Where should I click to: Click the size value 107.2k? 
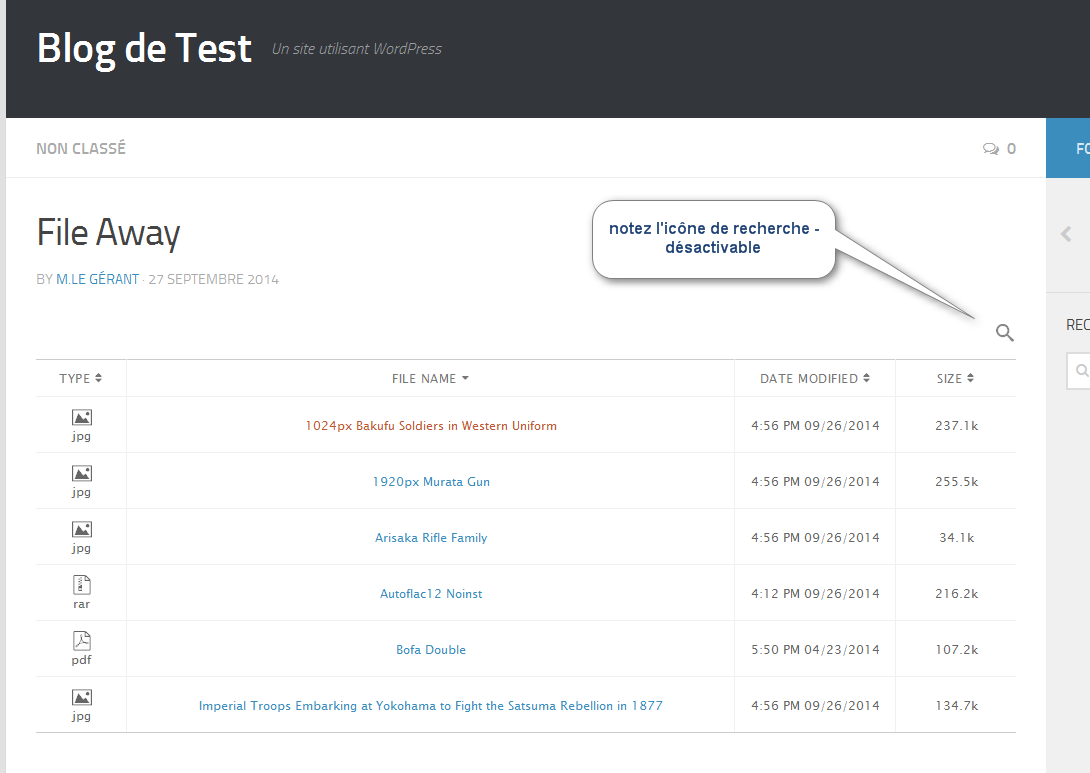point(957,649)
